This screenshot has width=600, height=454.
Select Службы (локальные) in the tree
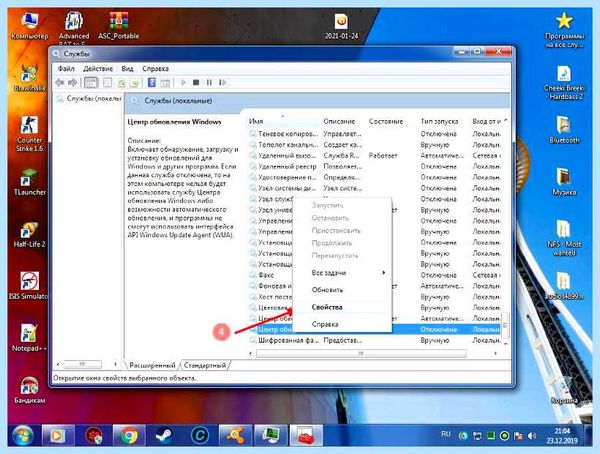click(93, 98)
